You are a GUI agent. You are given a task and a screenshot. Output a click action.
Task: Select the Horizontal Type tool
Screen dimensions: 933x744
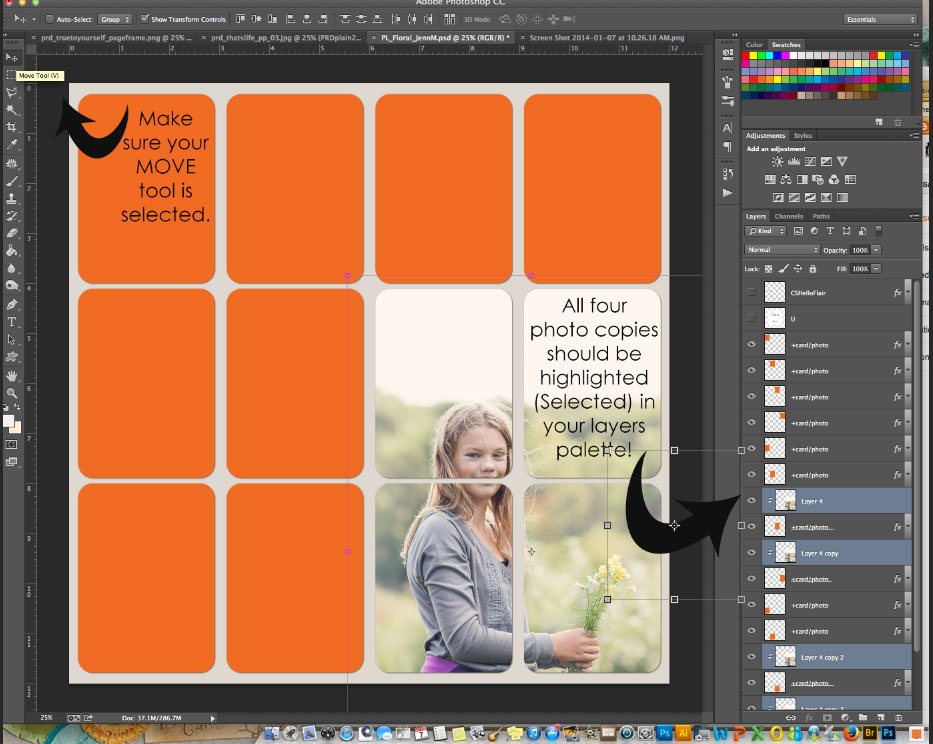click(x=12, y=322)
